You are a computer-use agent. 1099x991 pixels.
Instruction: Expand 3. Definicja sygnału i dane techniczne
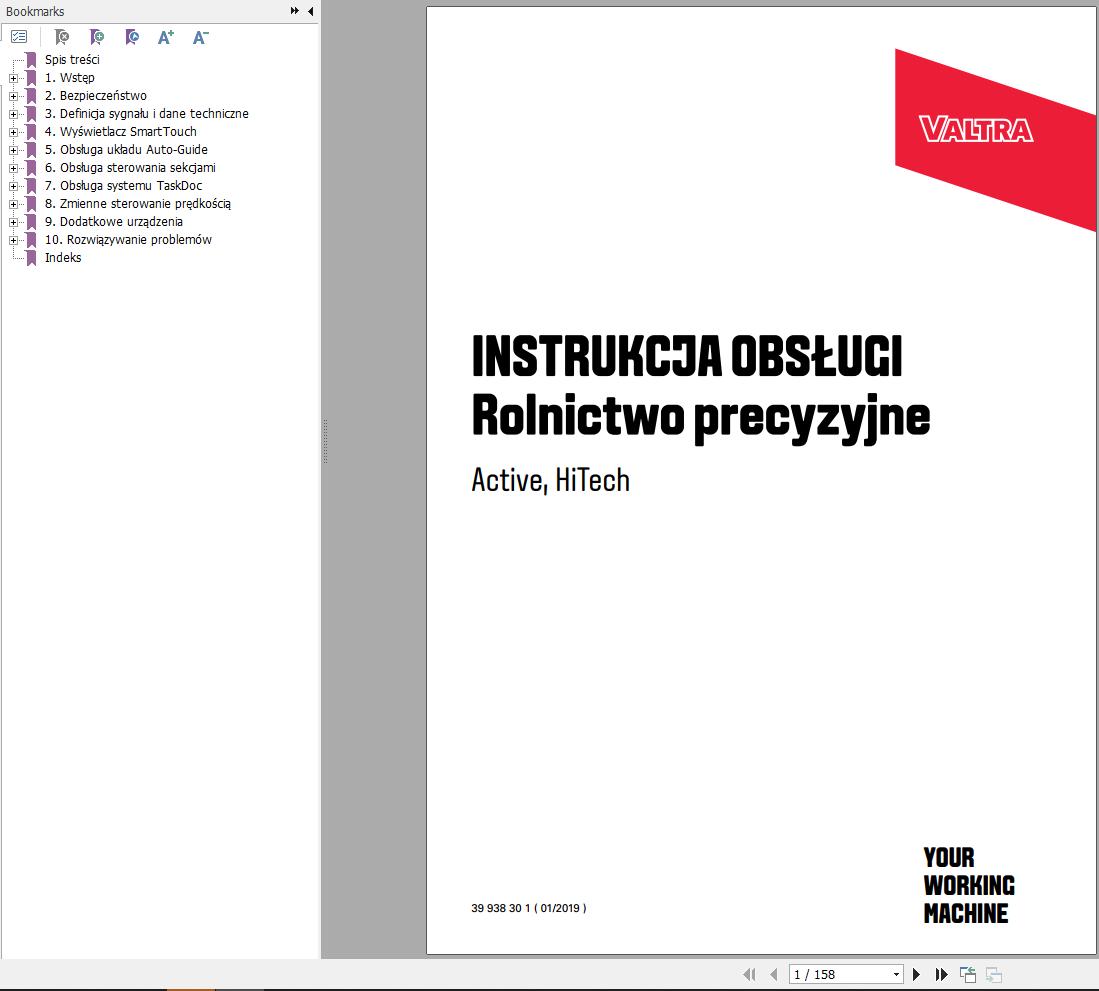13,114
